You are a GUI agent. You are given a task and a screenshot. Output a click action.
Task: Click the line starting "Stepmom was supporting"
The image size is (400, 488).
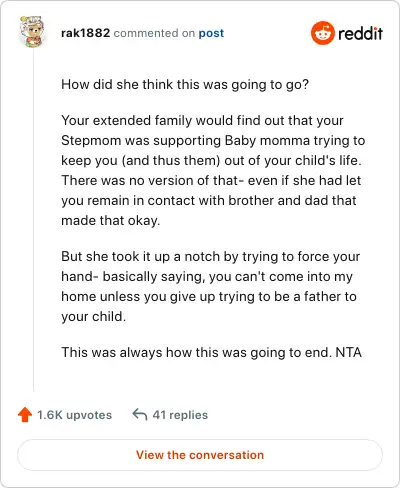(x=213, y=141)
